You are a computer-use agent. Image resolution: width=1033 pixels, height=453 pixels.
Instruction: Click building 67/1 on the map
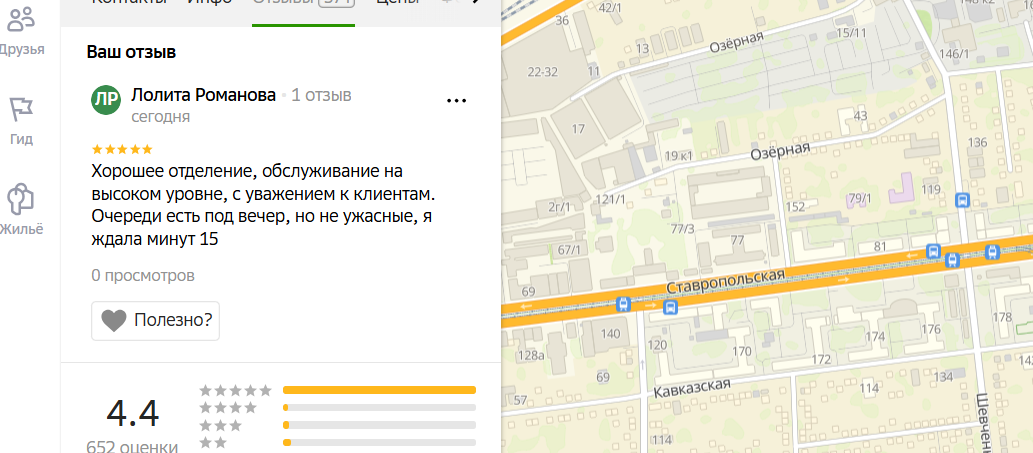click(569, 250)
